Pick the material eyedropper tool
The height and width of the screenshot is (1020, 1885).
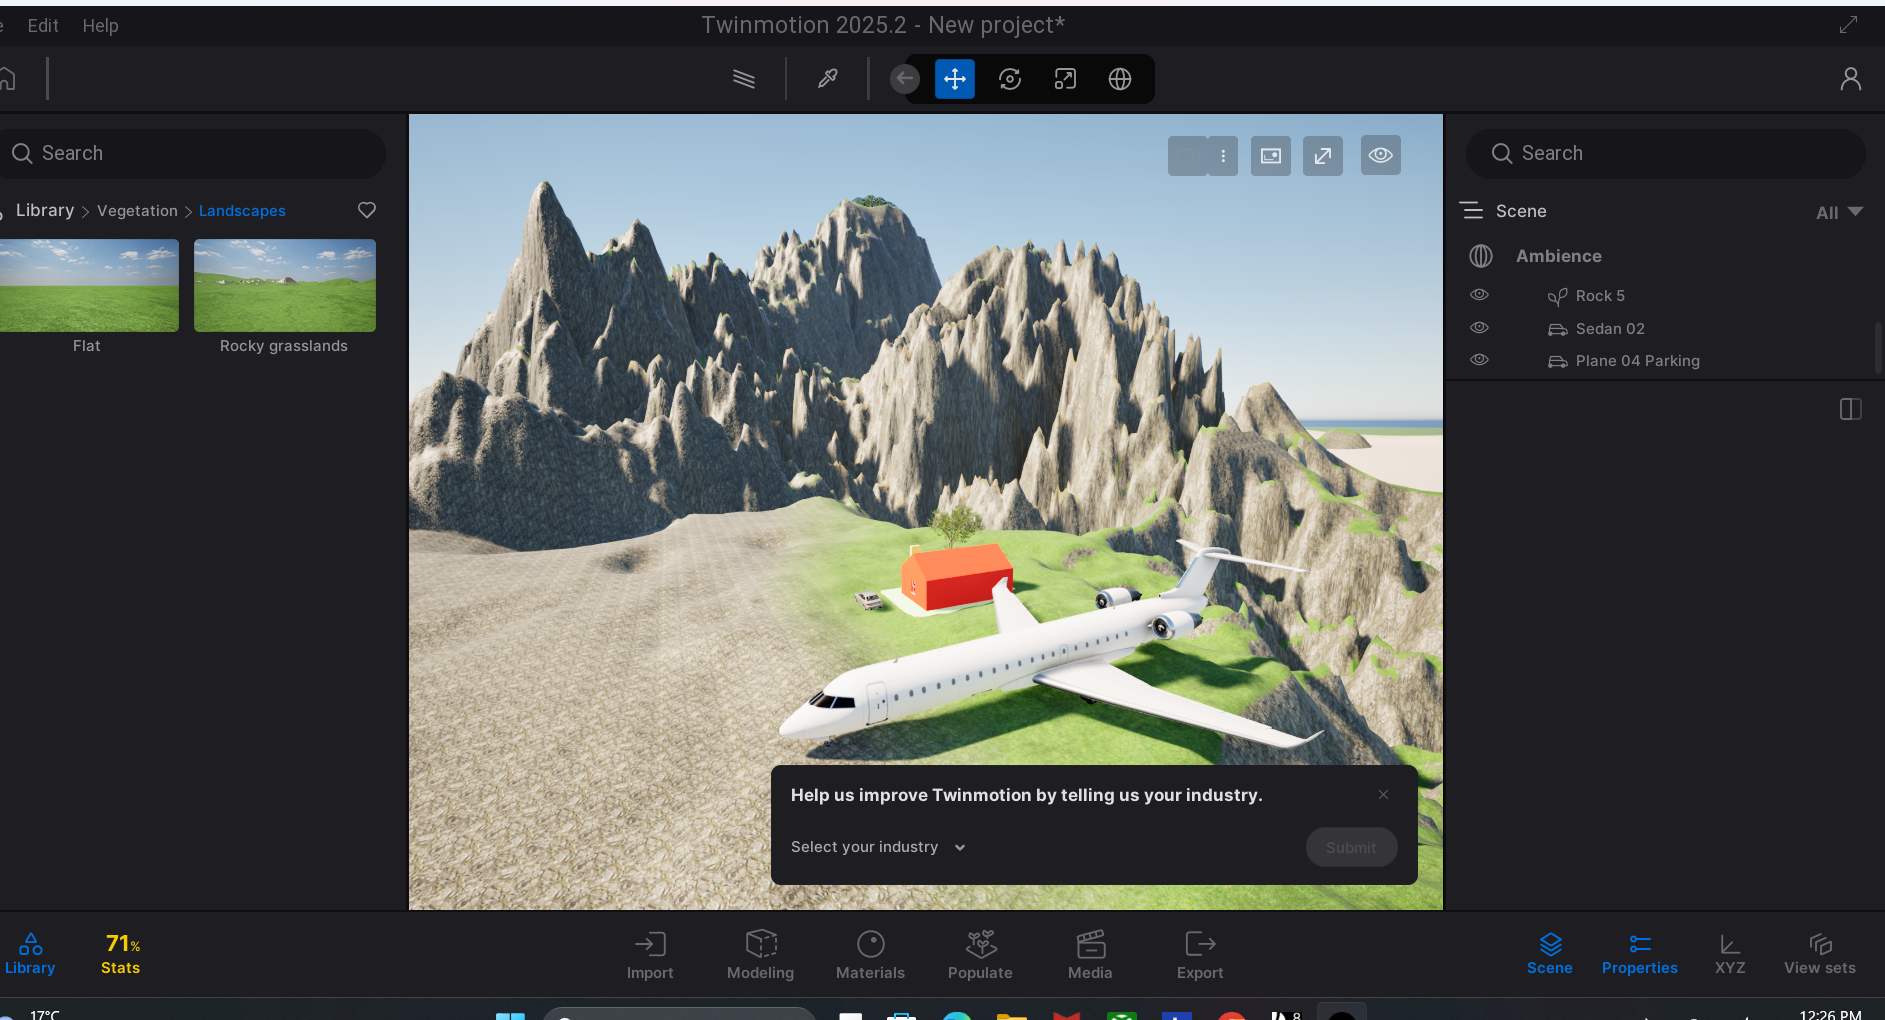click(x=828, y=78)
